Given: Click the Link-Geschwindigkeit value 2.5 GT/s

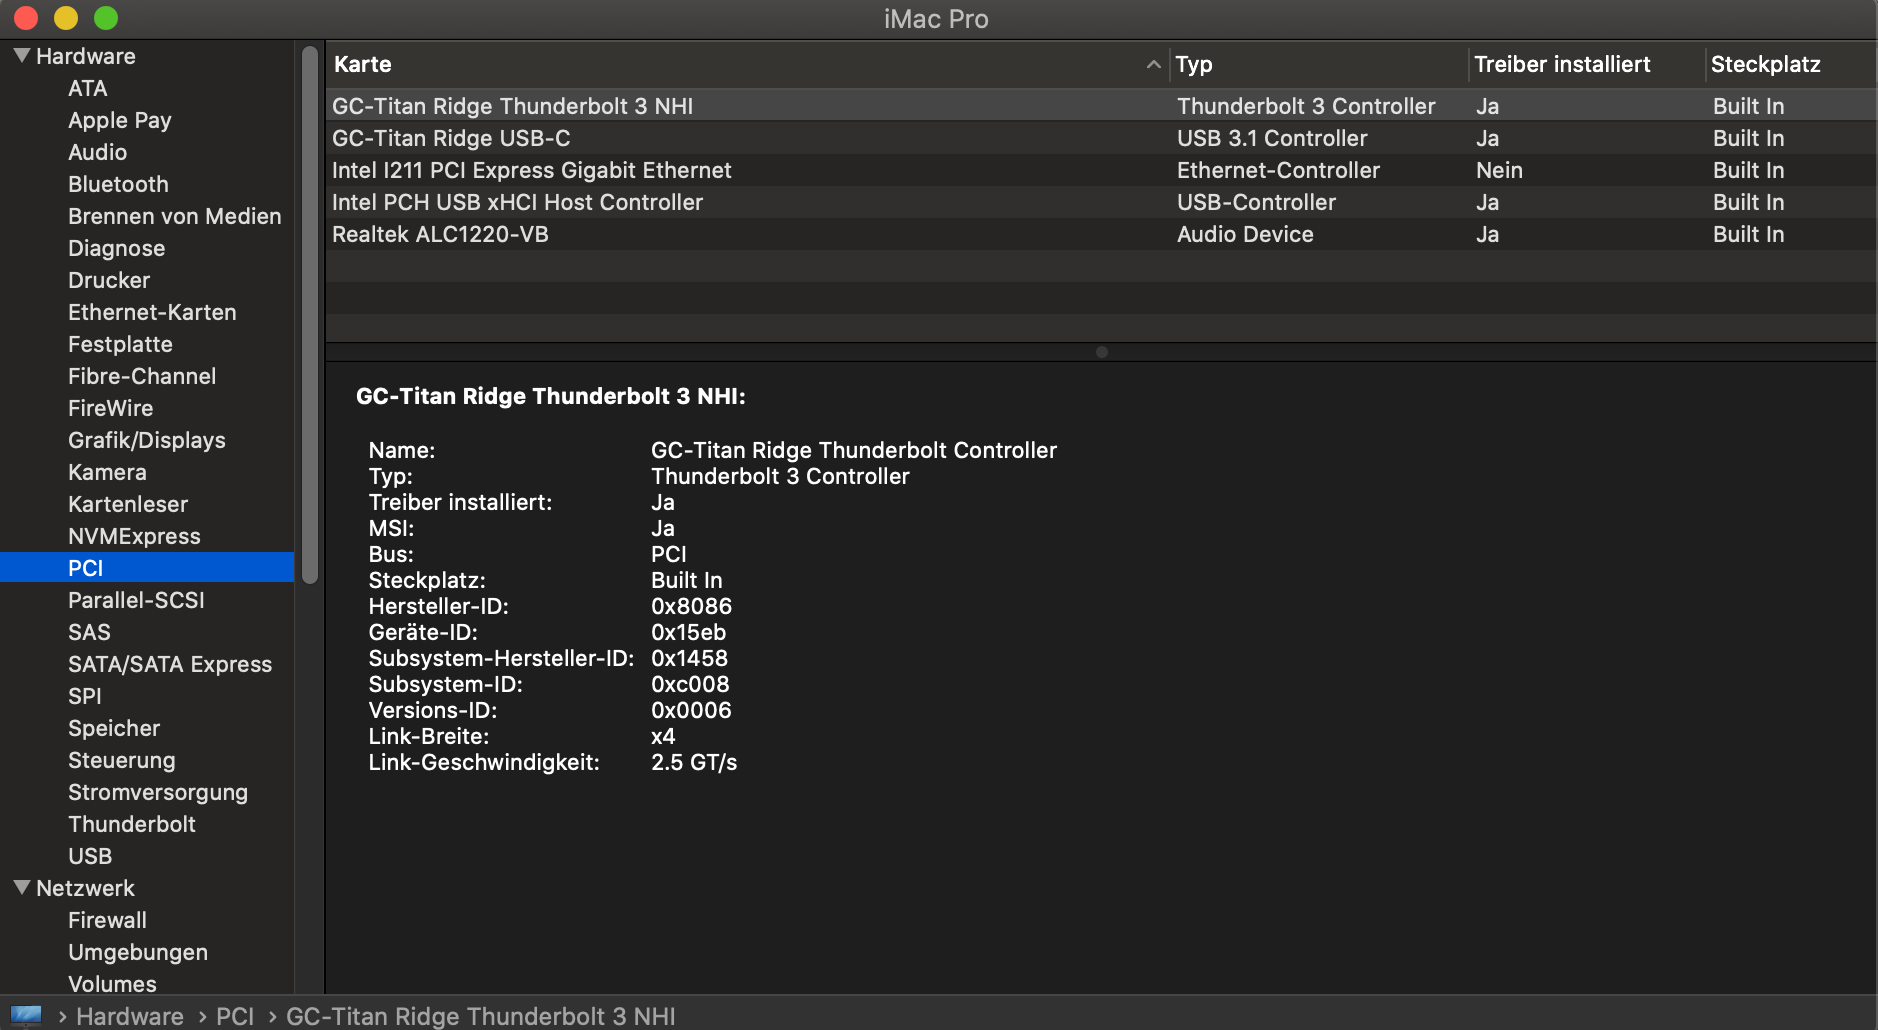Looking at the screenshot, I should point(694,762).
